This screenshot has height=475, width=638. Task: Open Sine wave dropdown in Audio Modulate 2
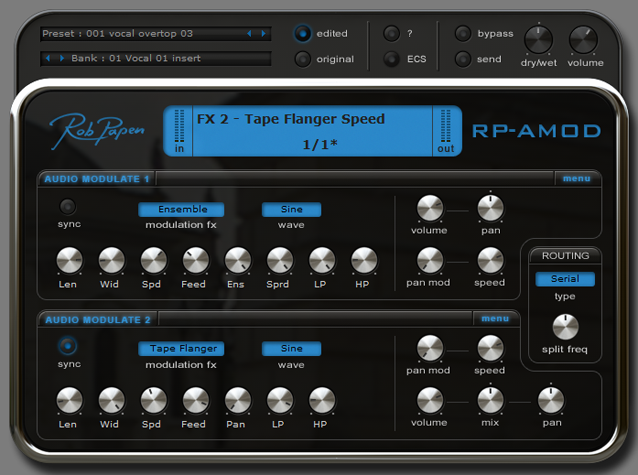click(x=291, y=348)
